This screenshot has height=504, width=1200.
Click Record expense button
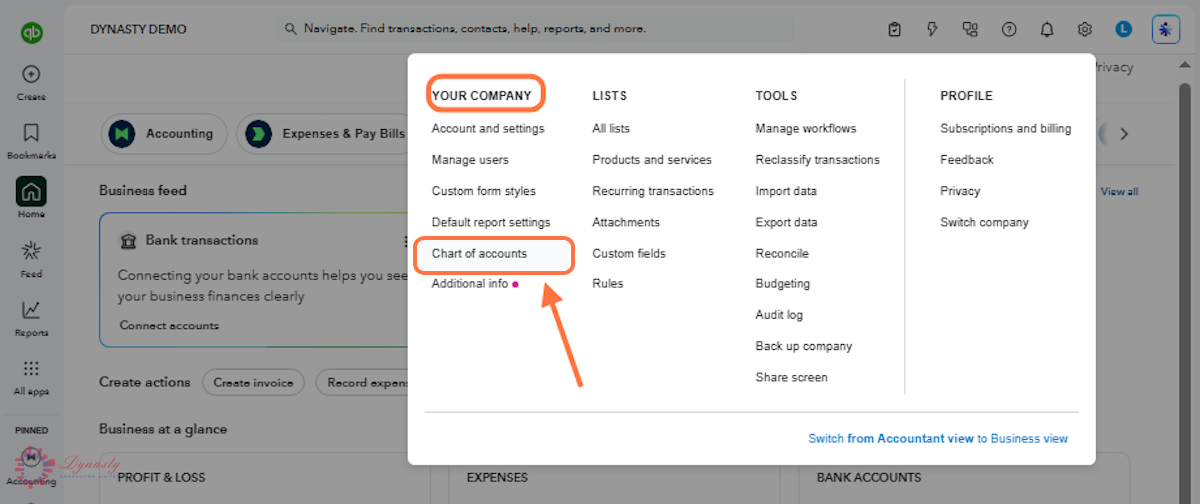[x=363, y=383]
